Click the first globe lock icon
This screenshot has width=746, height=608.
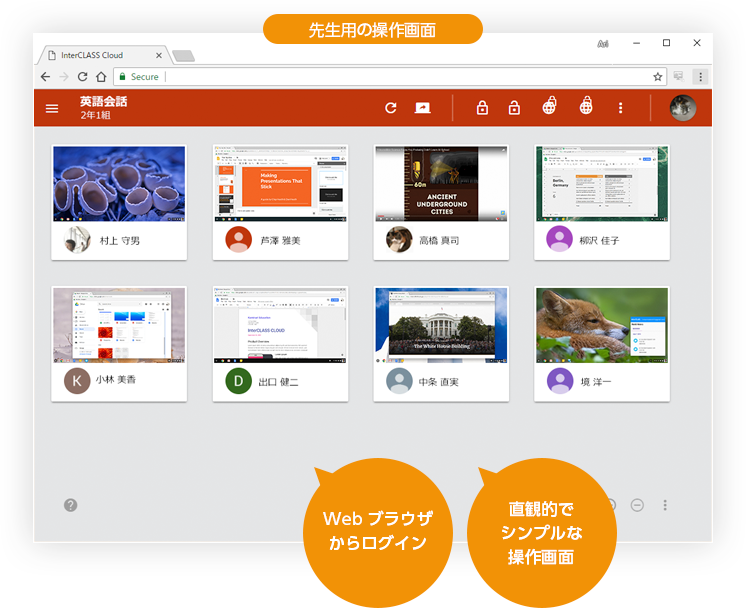tap(548, 108)
